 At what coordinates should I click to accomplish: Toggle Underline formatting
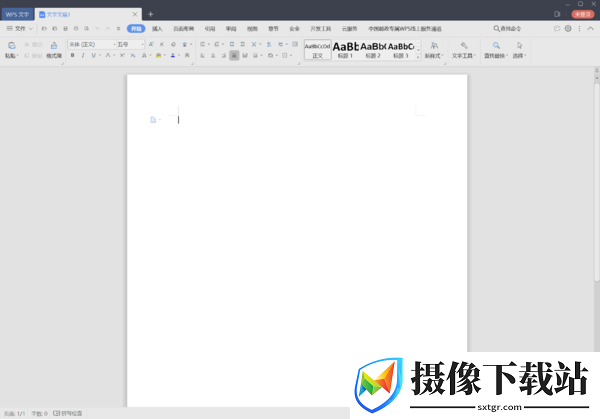[93, 55]
